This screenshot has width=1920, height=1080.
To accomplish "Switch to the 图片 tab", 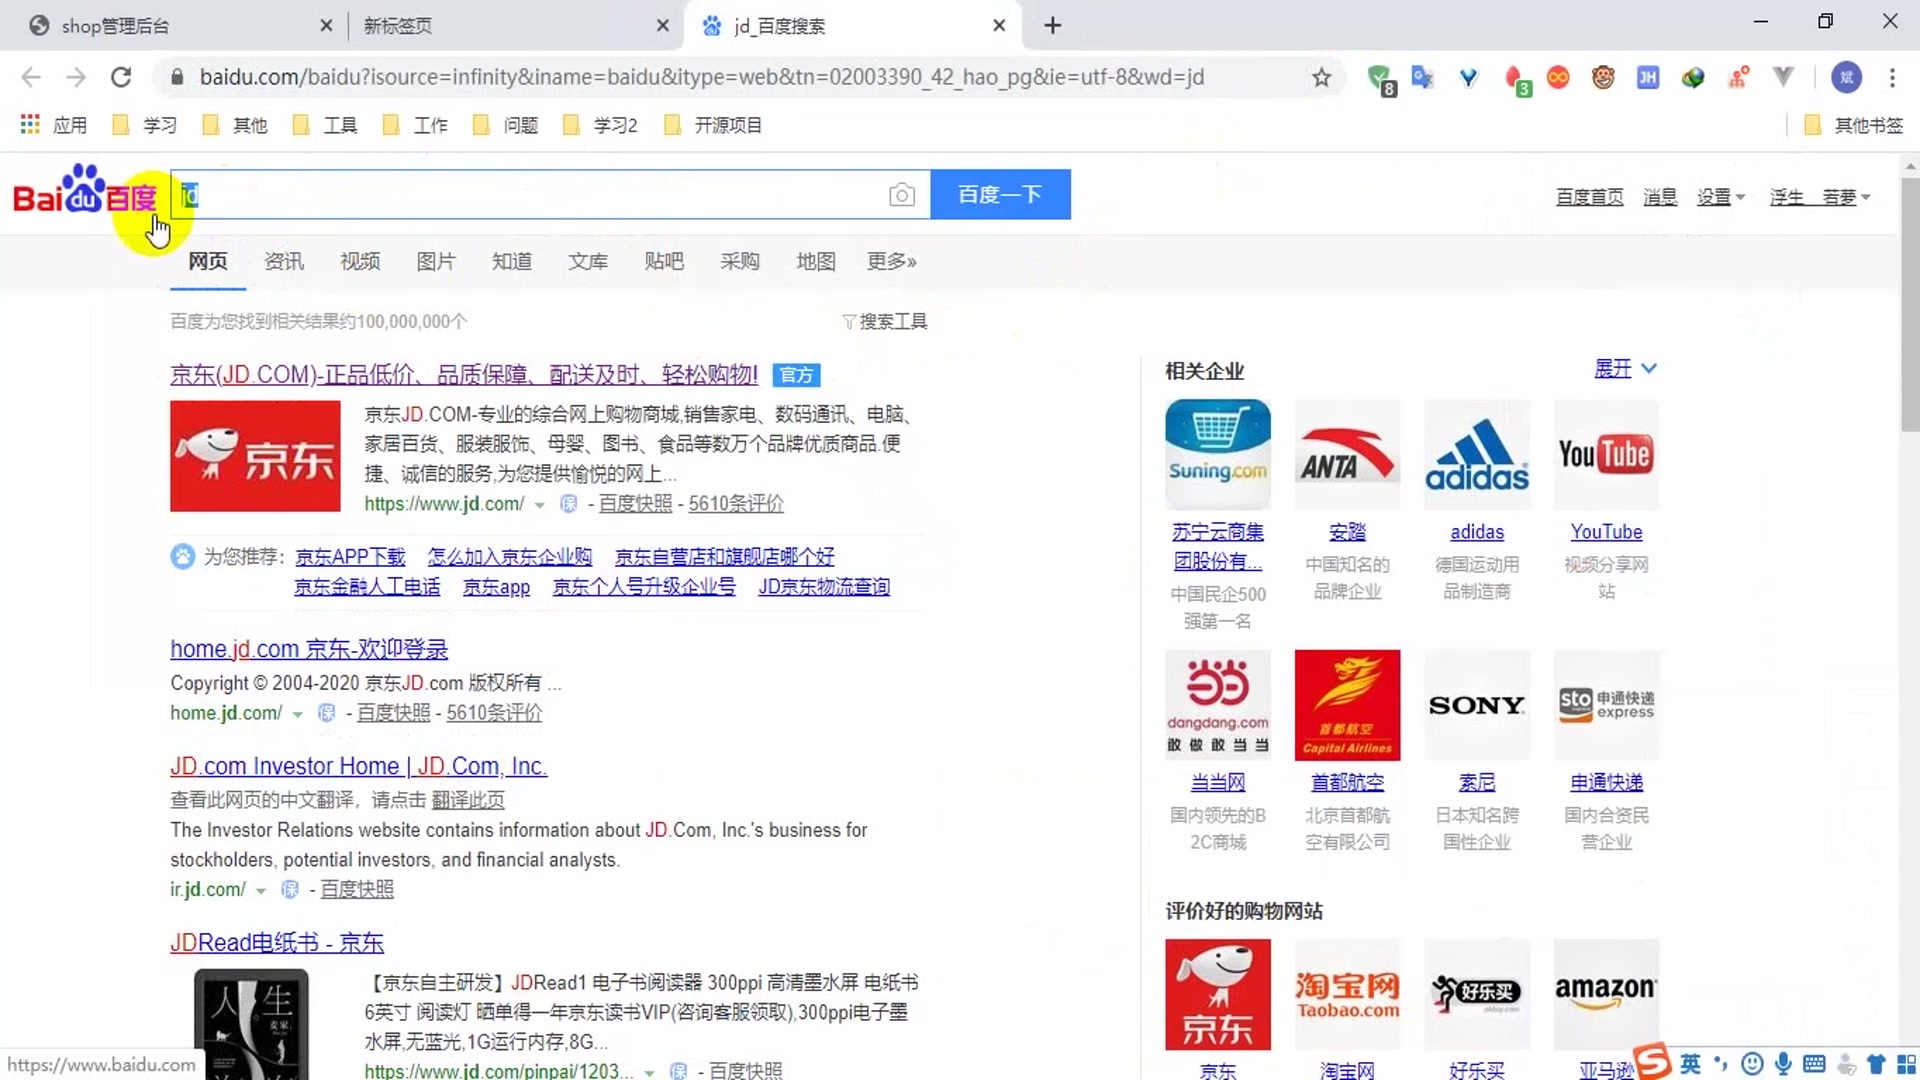I will [x=436, y=261].
